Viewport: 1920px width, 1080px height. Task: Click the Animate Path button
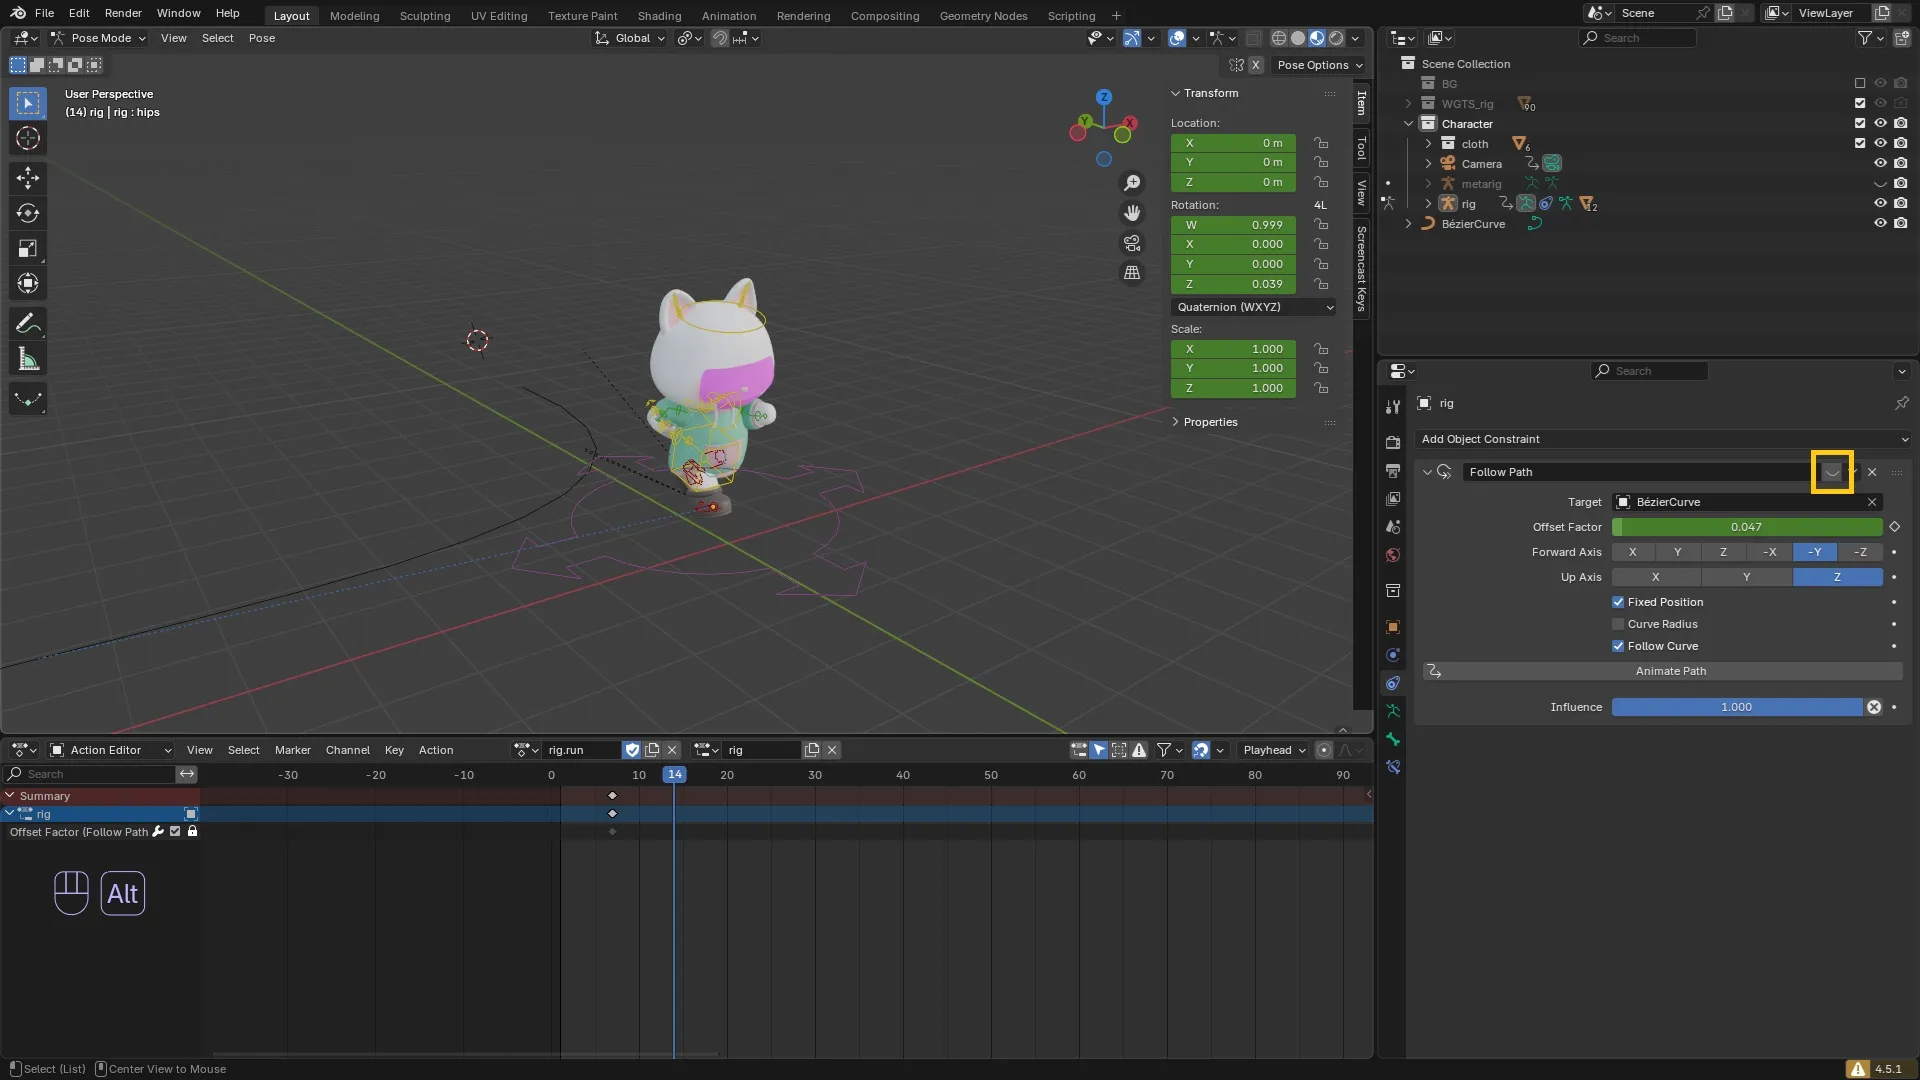click(1670, 671)
